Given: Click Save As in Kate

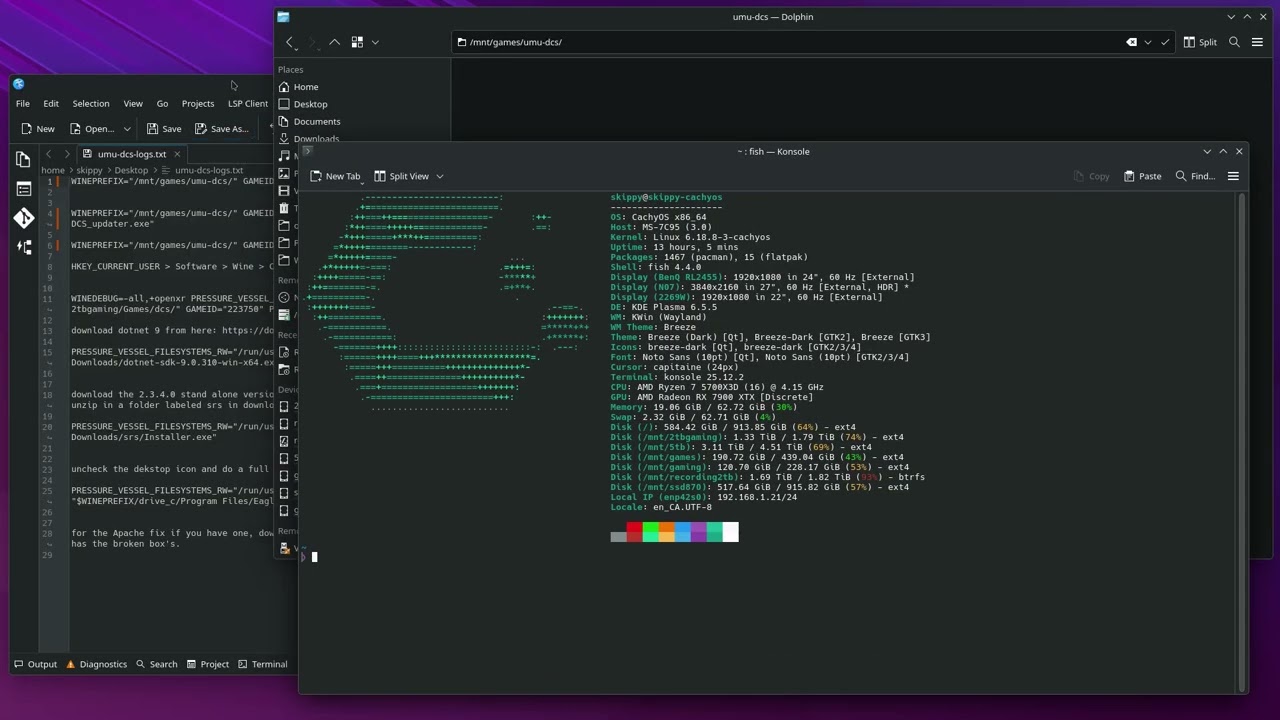Looking at the screenshot, I should [x=221, y=128].
